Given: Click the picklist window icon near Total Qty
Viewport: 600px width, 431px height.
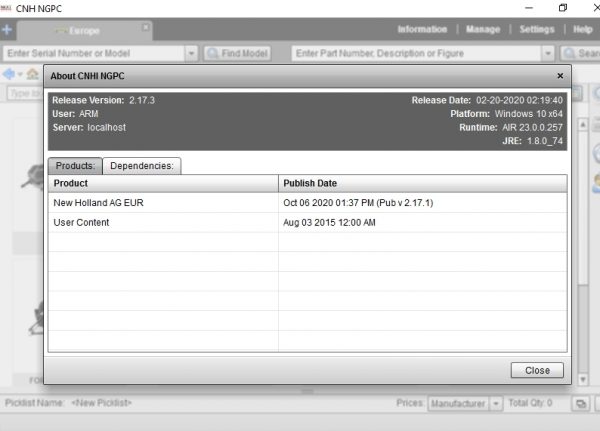Looking at the screenshot, I should [x=580, y=403].
